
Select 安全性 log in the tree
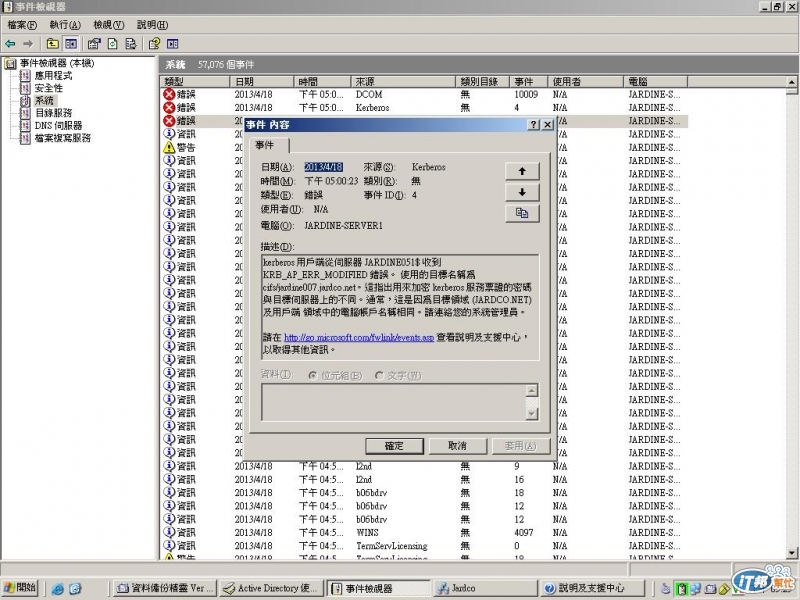point(48,88)
